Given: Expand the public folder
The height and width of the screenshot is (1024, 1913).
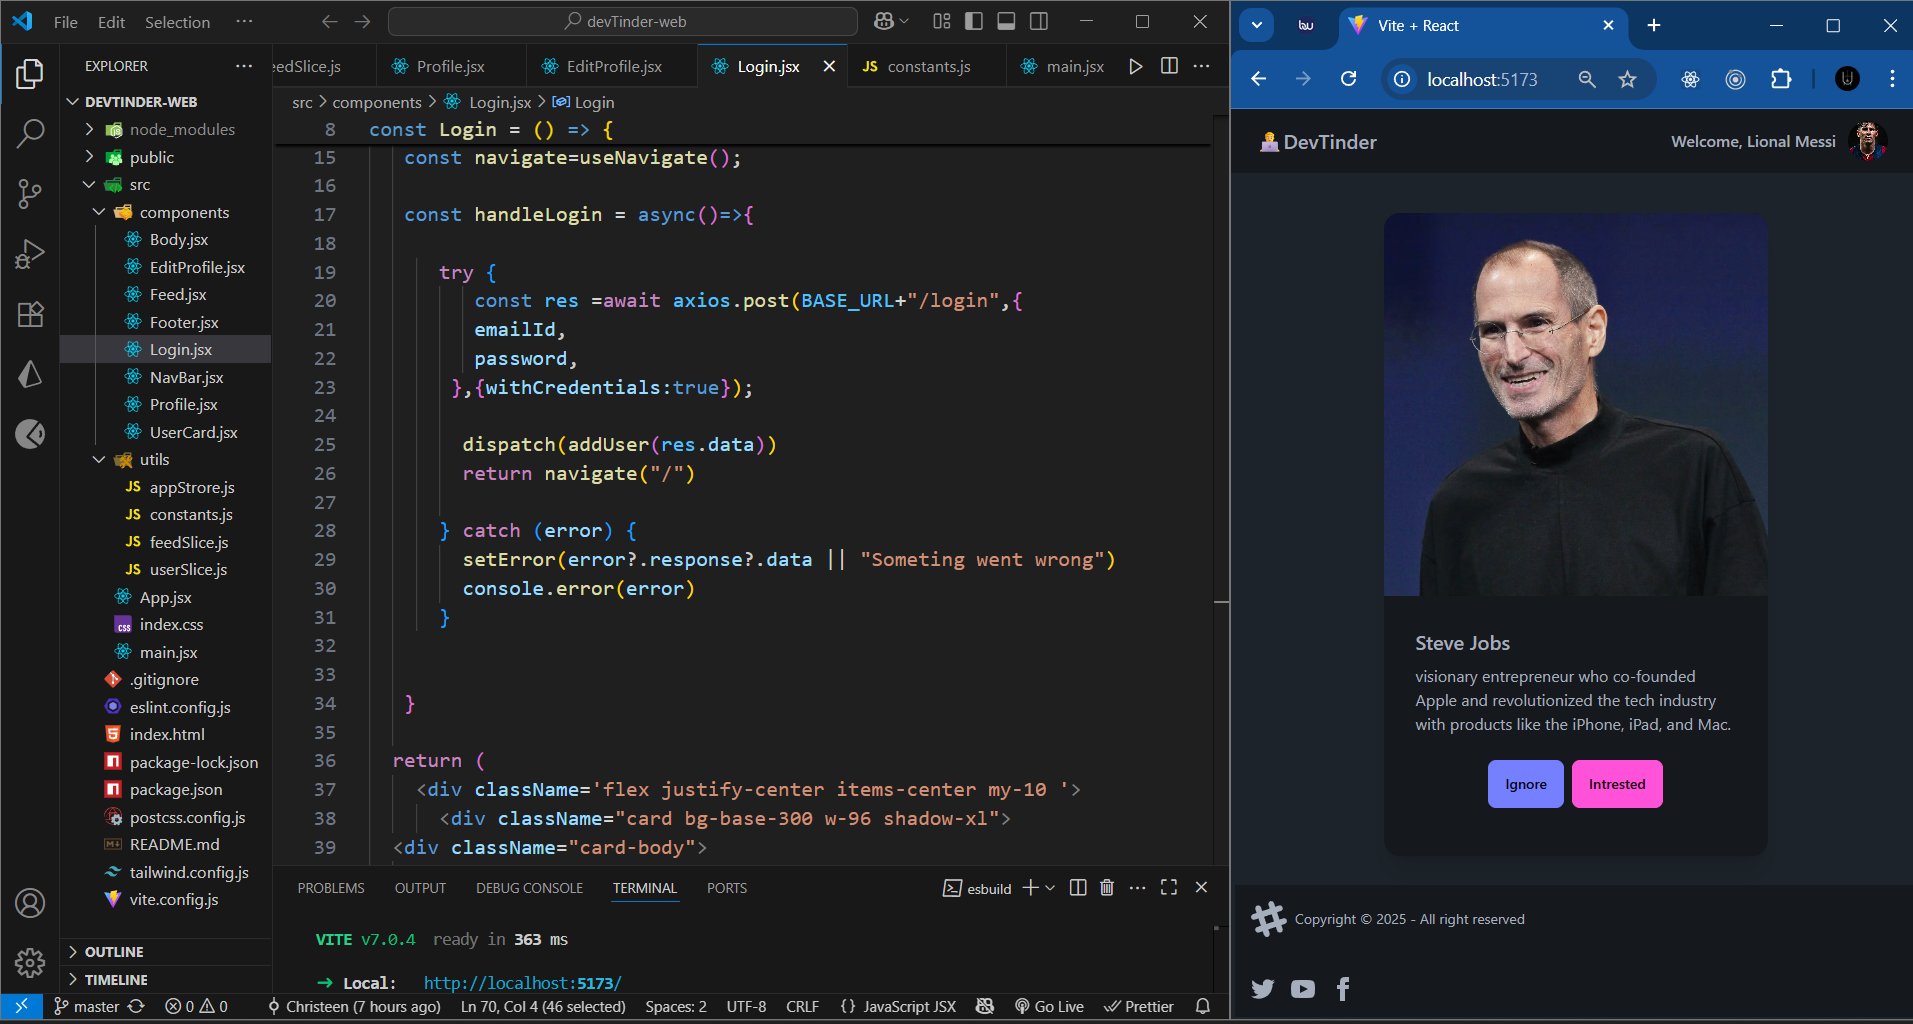Looking at the screenshot, I should click(x=166, y=157).
